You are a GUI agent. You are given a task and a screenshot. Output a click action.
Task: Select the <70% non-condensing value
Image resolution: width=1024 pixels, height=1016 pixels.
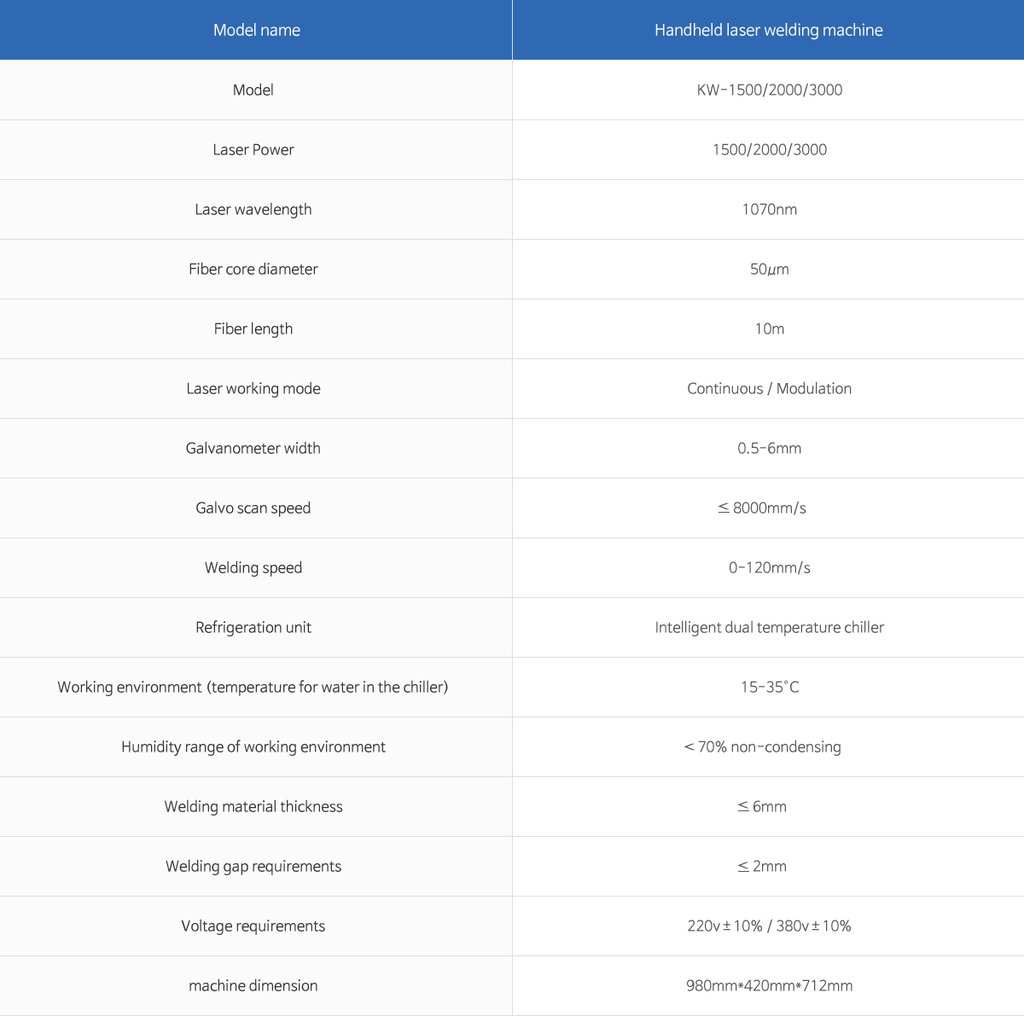[762, 747]
